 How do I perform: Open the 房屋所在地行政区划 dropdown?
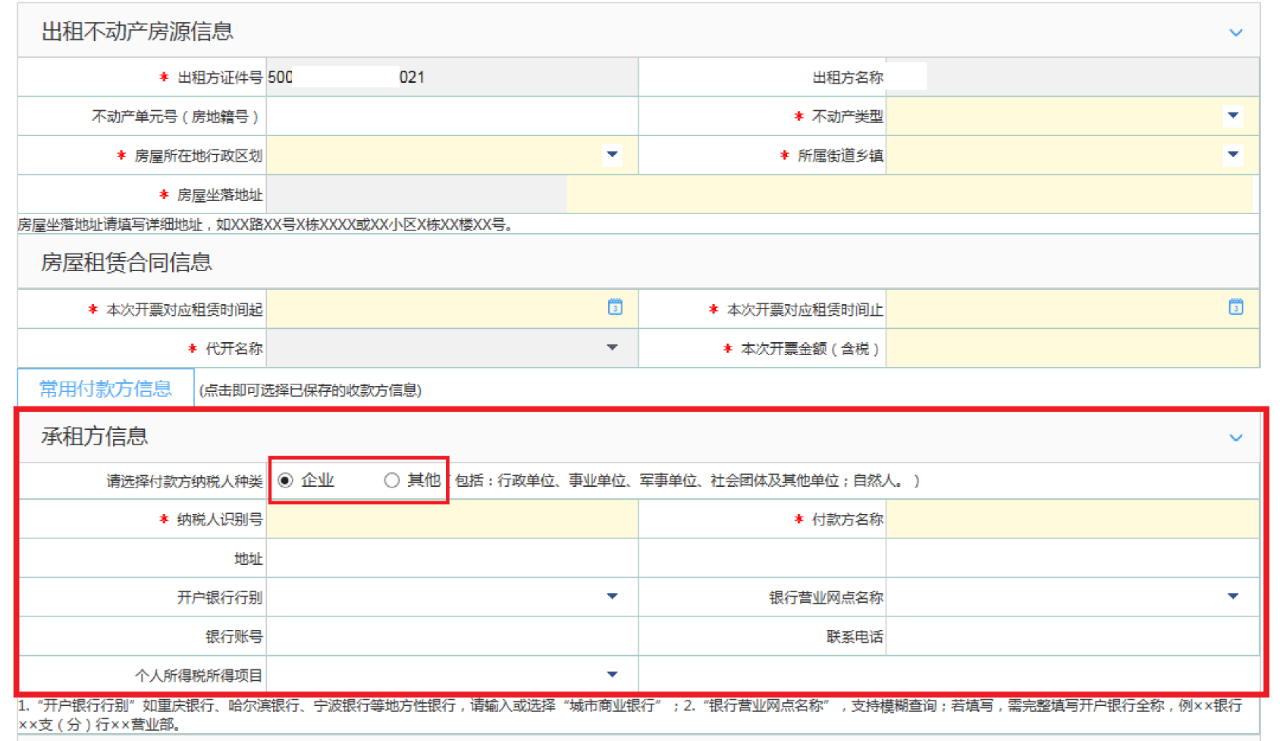[611, 154]
